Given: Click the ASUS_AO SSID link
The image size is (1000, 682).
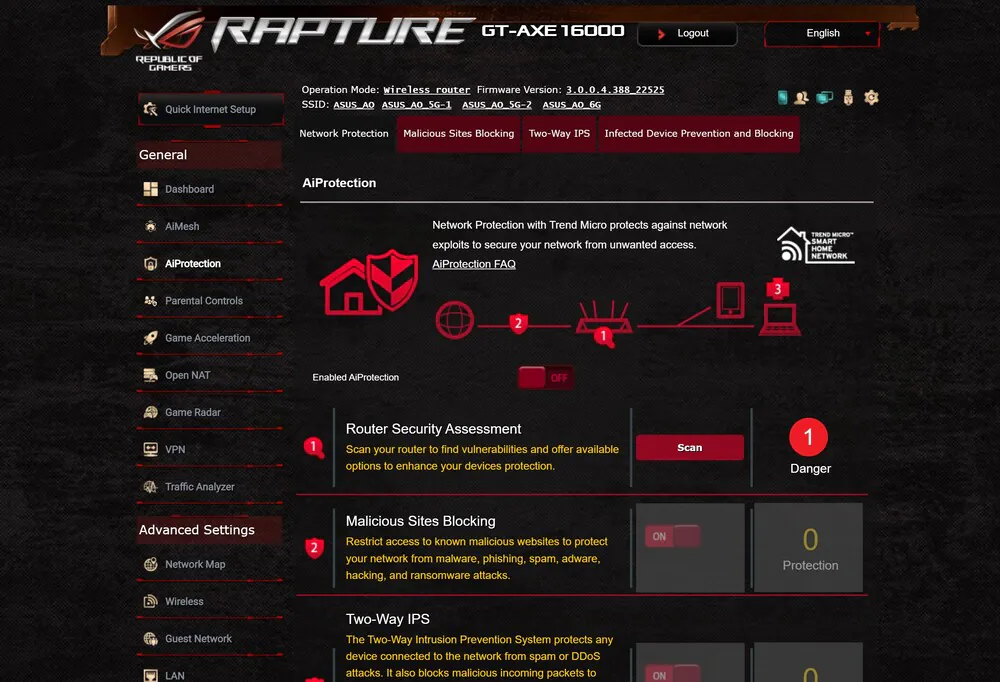Looking at the screenshot, I should coord(354,105).
